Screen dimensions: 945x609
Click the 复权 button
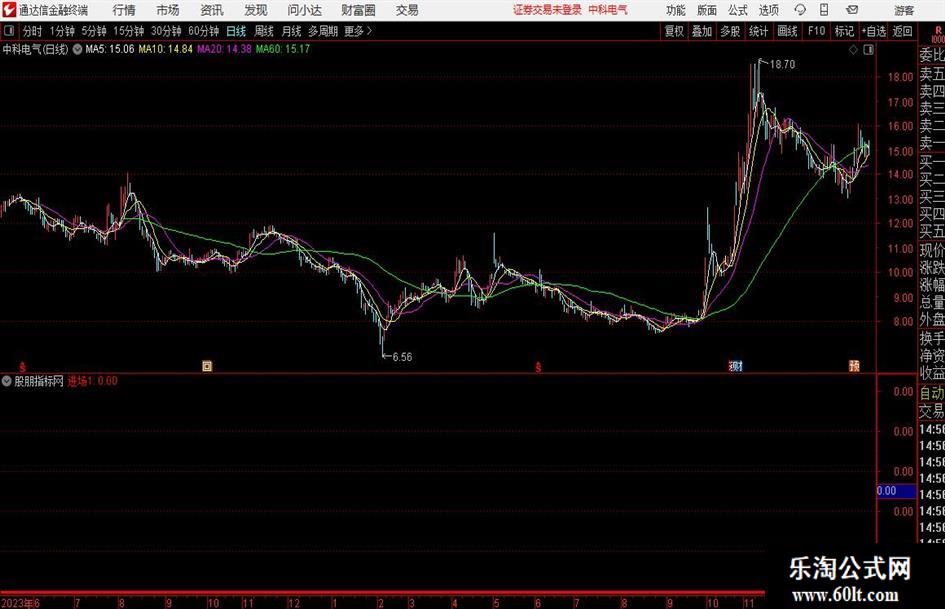click(x=674, y=31)
